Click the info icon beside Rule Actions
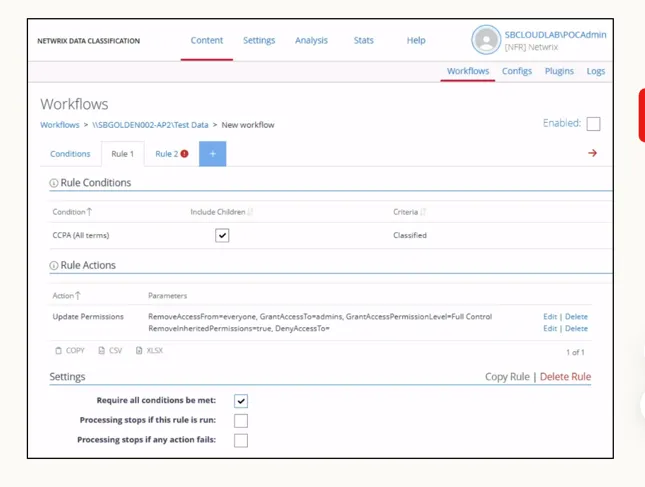Viewport: 645px width, 487px height. (53, 266)
